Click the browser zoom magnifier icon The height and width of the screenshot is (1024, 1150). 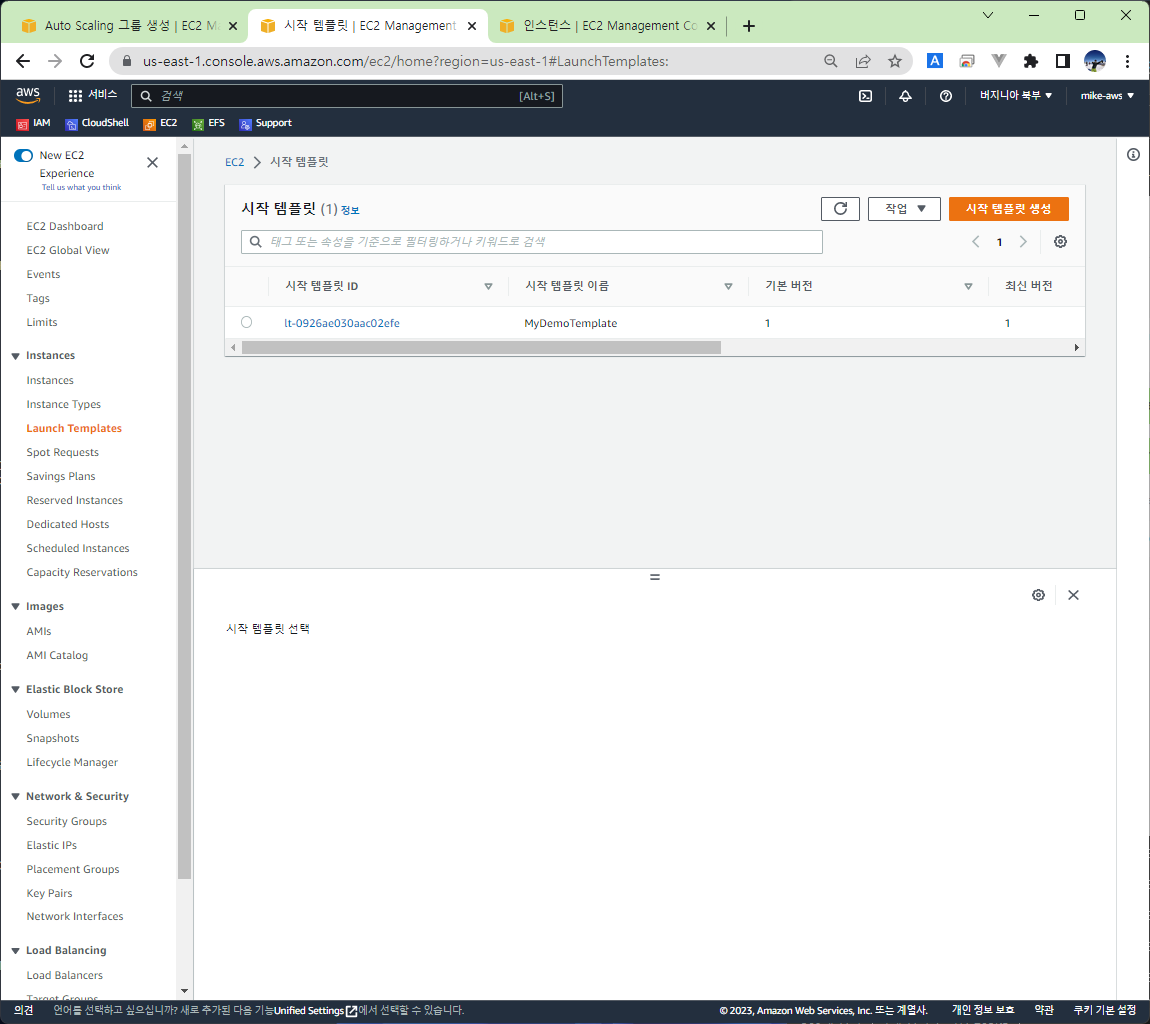coord(831,62)
